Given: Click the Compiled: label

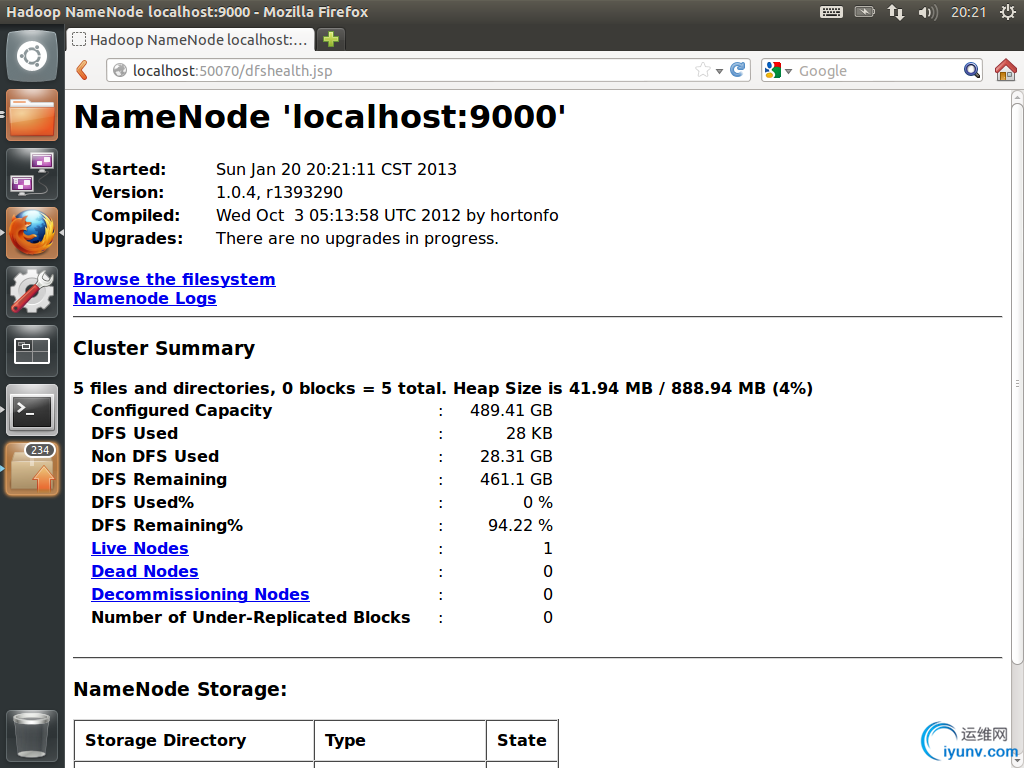Looking at the screenshot, I should (x=136, y=216).
